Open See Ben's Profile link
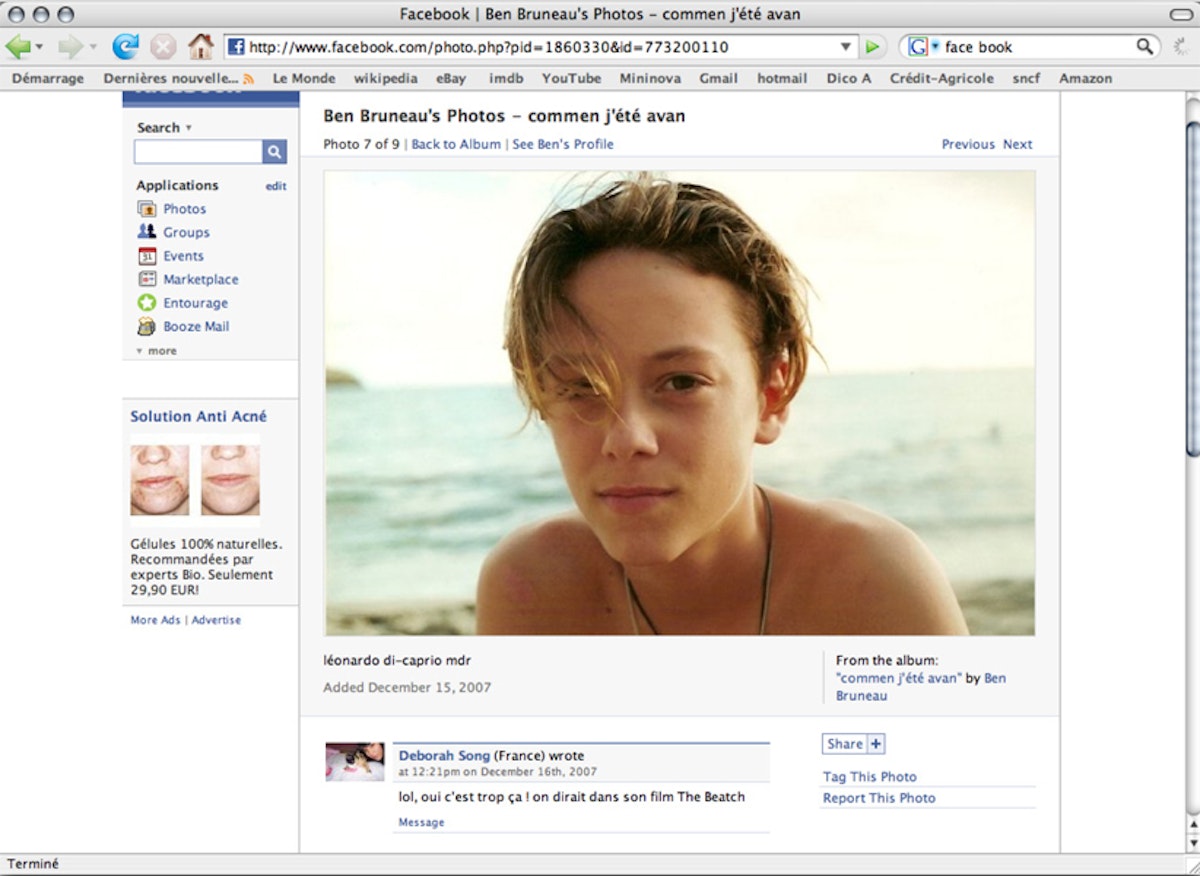The image size is (1200, 876). [x=563, y=144]
